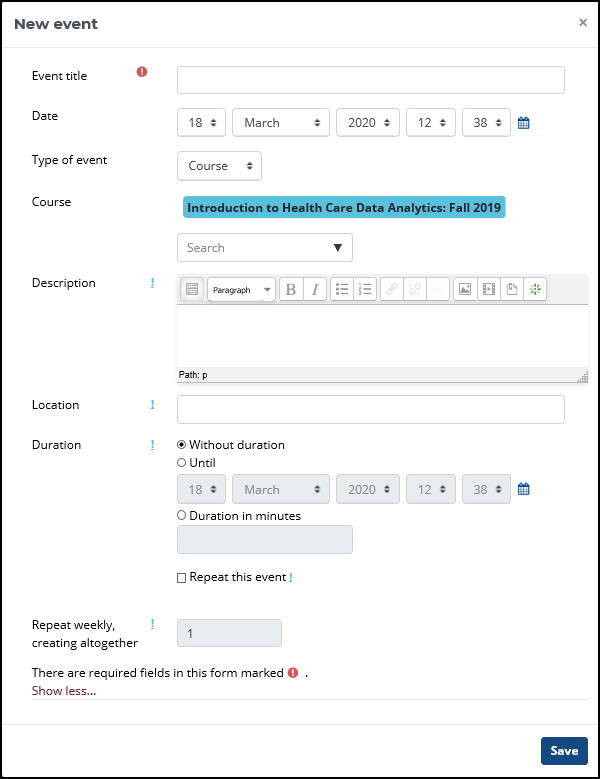The width and height of the screenshot is (600, 779).
Task: Open the date picker calendar beside Date
Action: pos(523,123)
